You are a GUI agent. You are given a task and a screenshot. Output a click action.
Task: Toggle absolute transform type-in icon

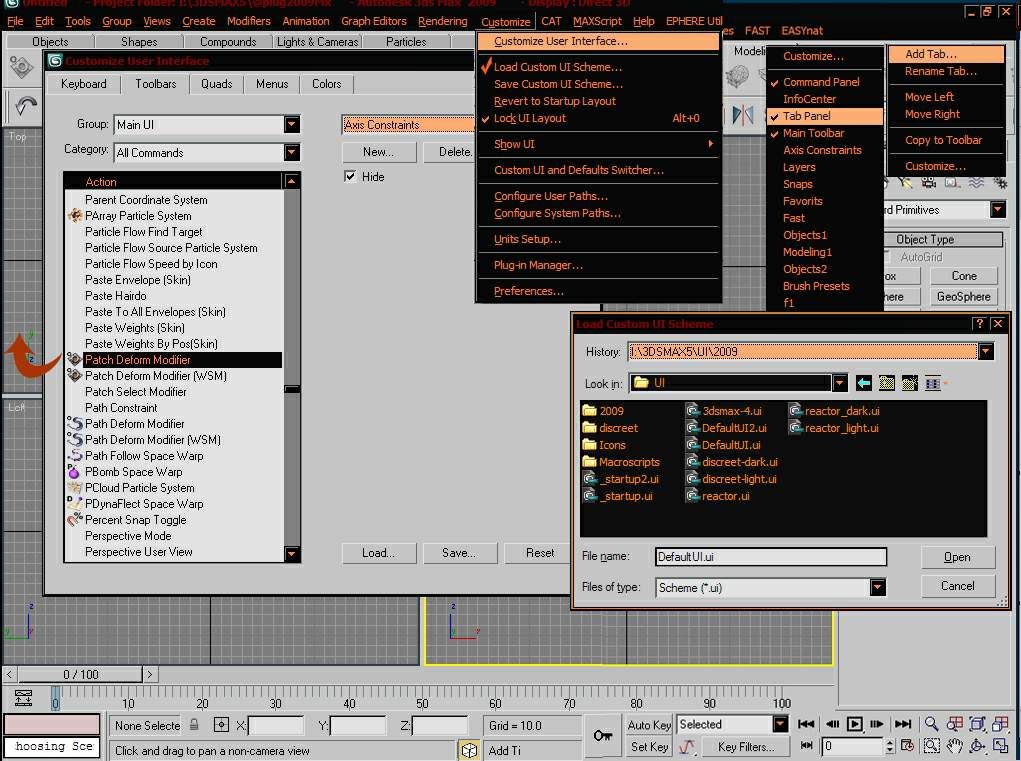pyautogui.click(x=221, y=725)
